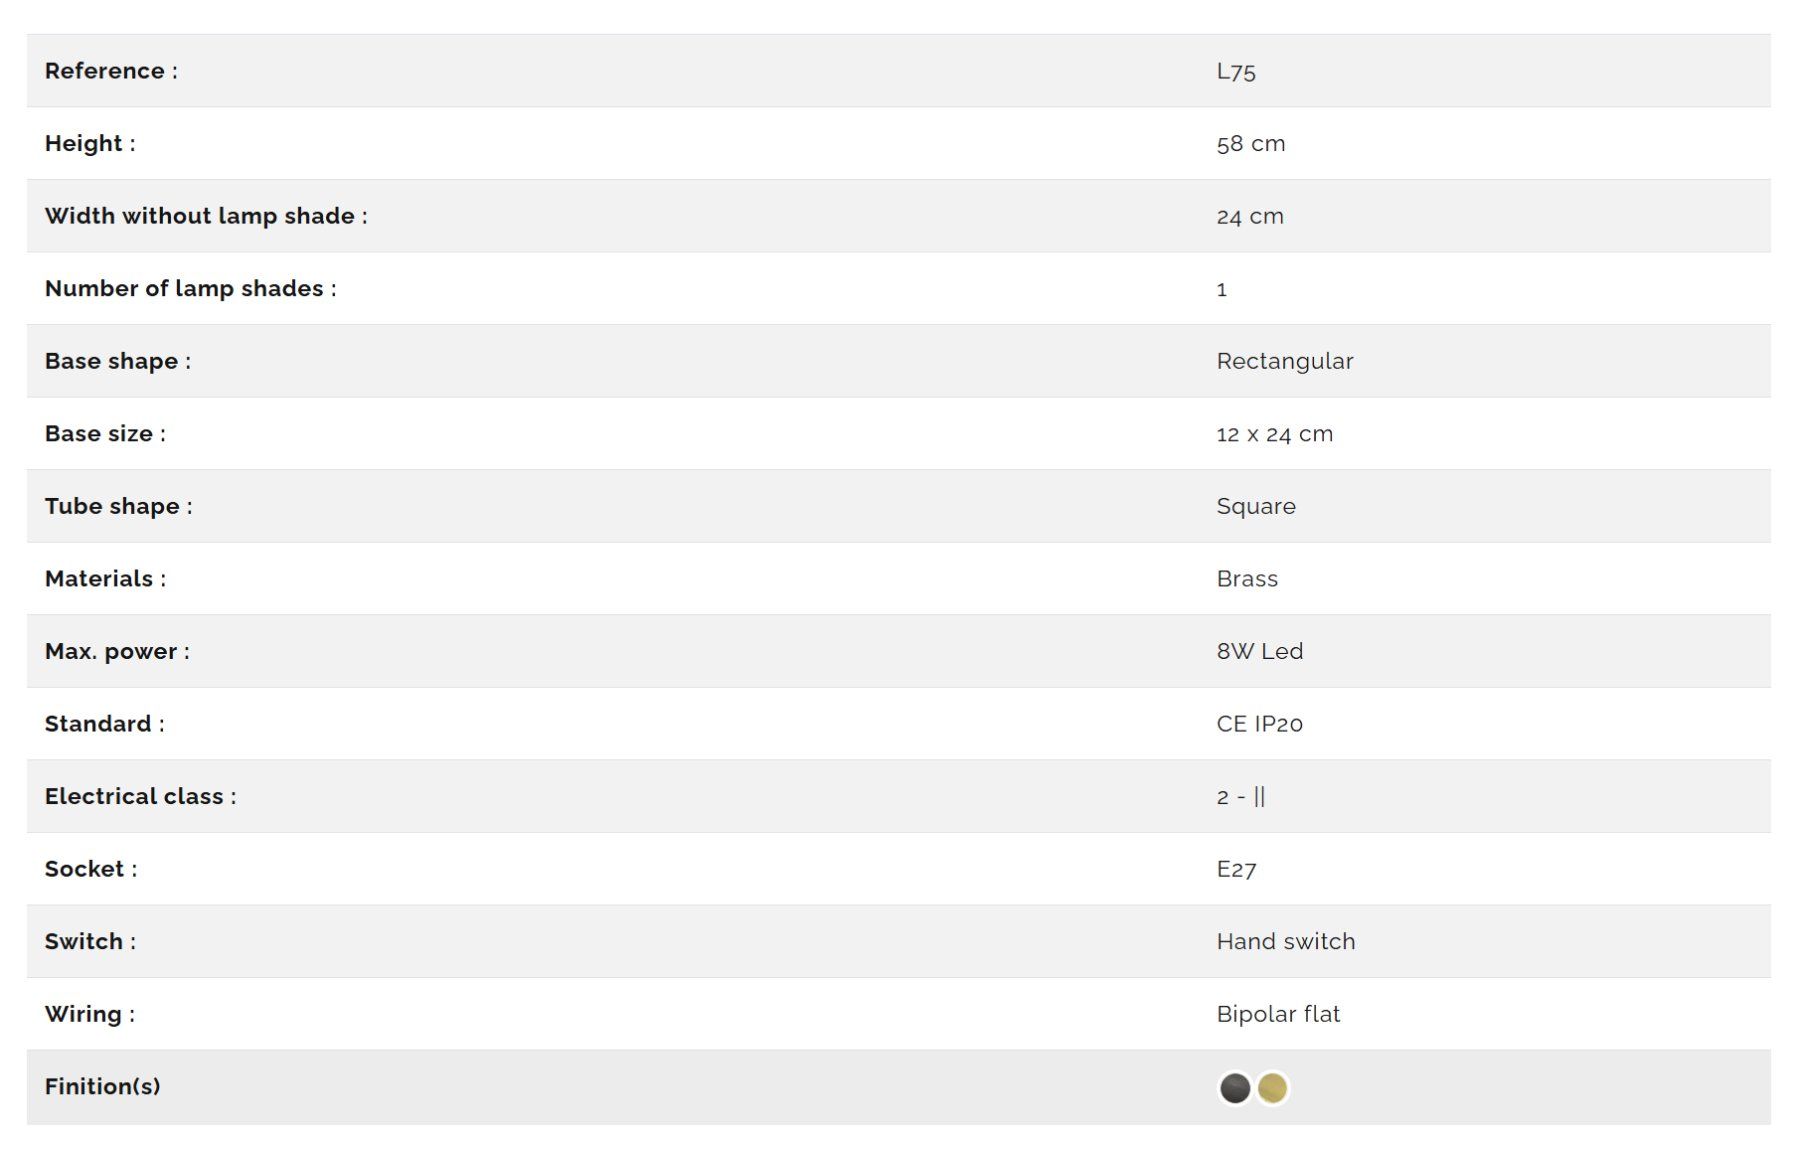Click the CE IP20 standard value
The height and width of the screenshot is (1158, 1800).
click(x=1260, y=724)
